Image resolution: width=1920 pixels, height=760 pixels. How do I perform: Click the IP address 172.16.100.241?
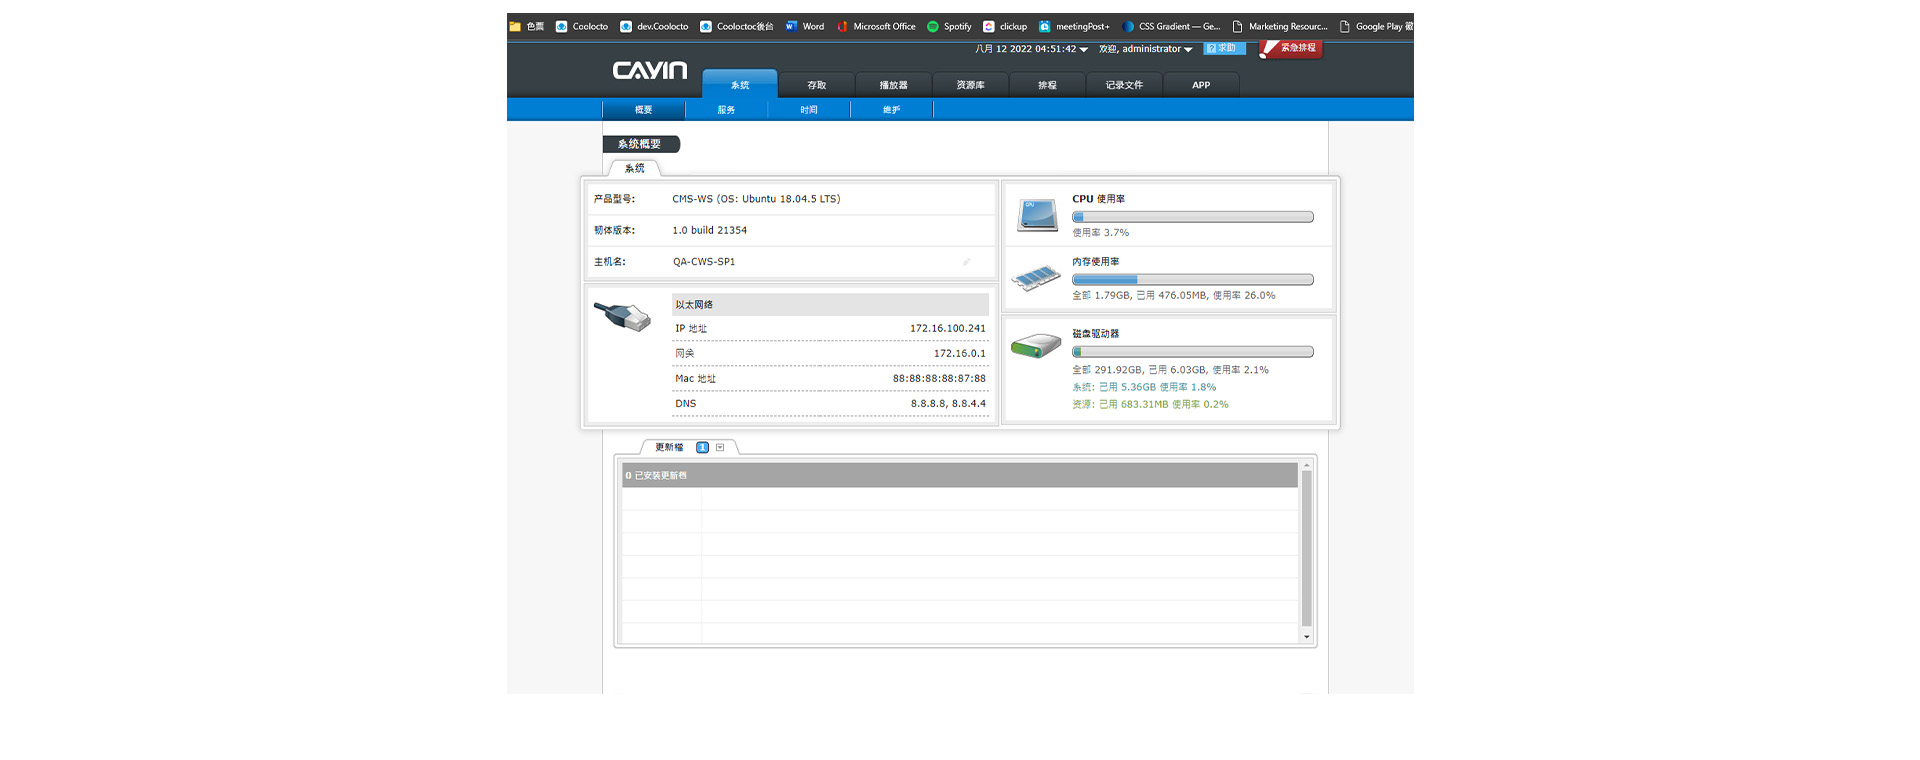(x=947, y=328)
